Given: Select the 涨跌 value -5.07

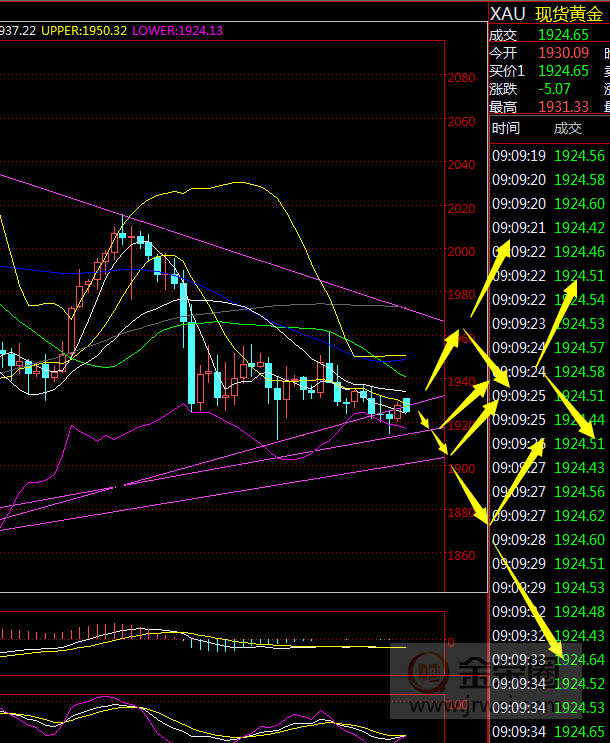Looking at the screenshot, I should (556, 89).
